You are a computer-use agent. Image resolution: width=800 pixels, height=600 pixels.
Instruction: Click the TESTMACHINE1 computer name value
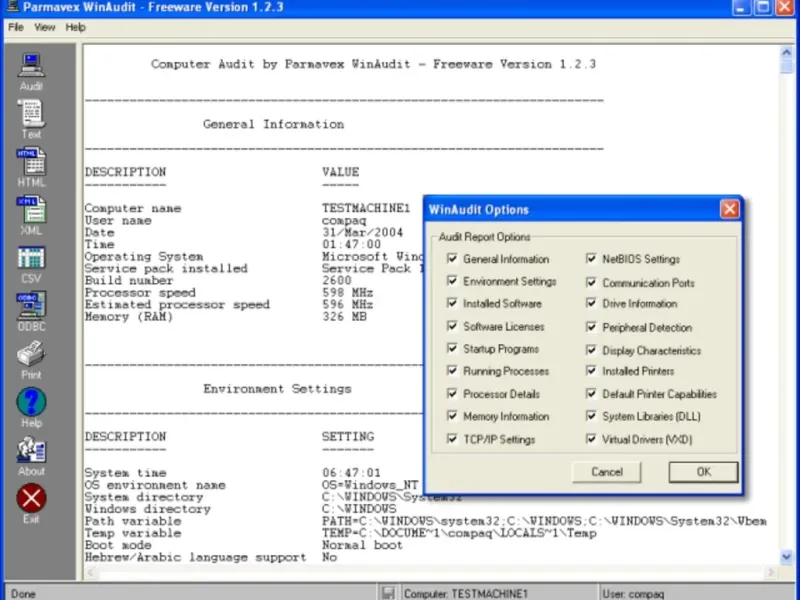366,208
